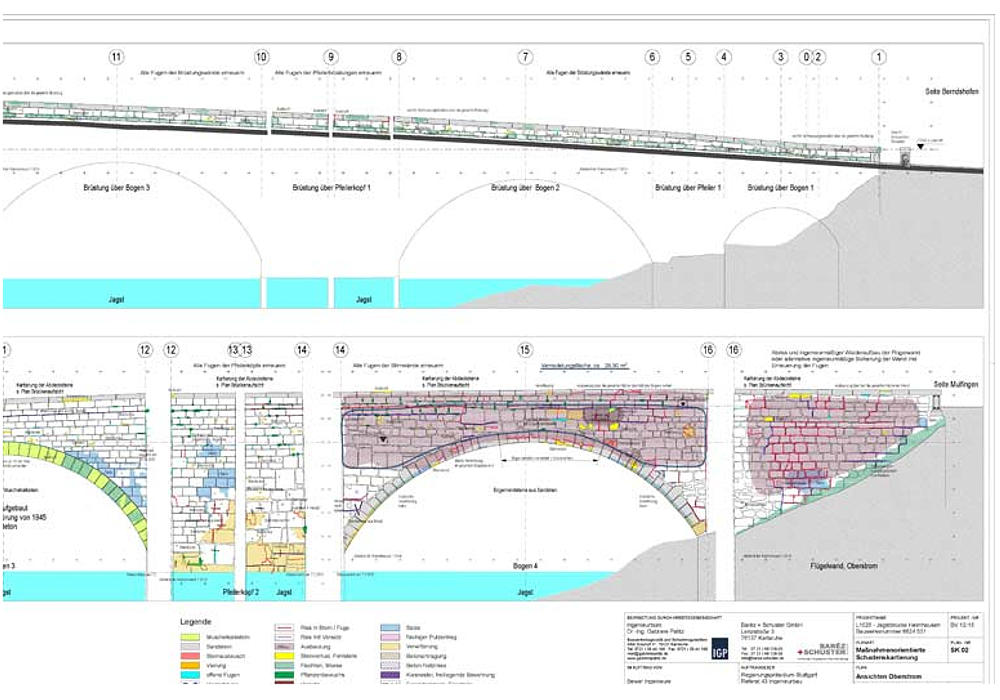Click the 'Bogen 4' label under the arch
The height and width of the screenshot is (700, 1000).
(525, 566)
